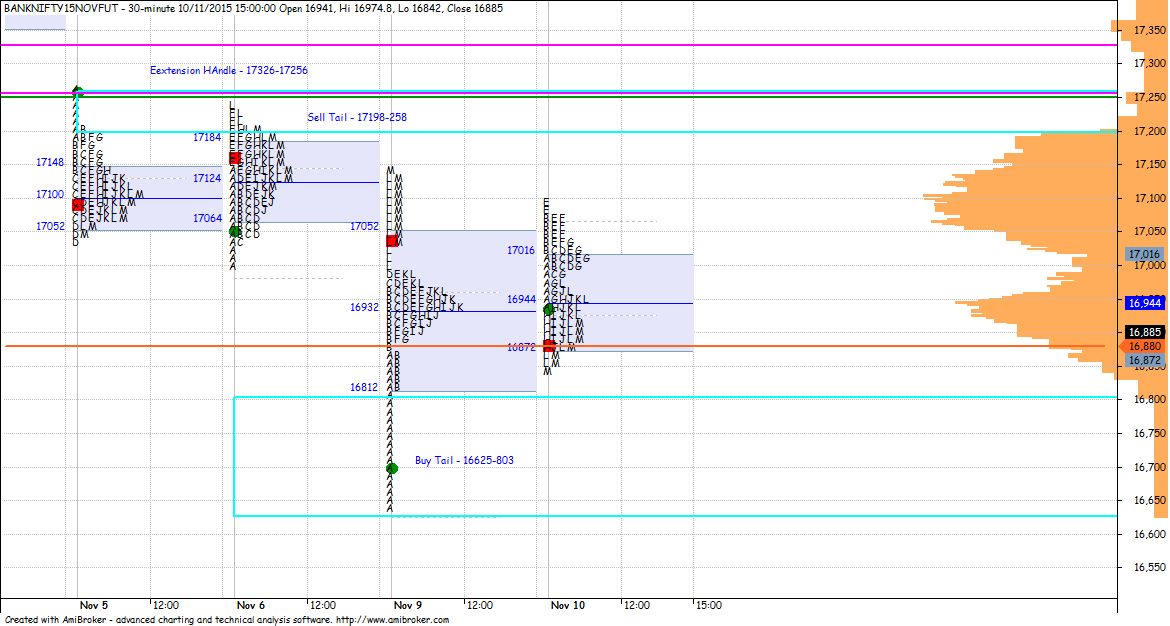Image resolution: width=1170 pixels, height=626 pixels.
Task: Click the green circle marker atop the Nov 5 profile
Action: point(78,93)
